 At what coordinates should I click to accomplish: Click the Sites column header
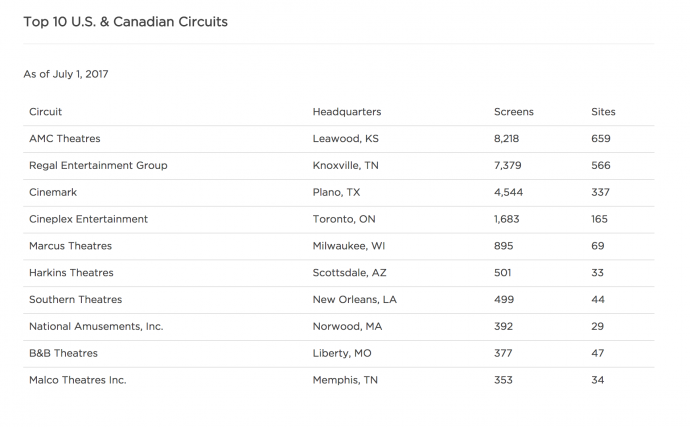point(603,111)
